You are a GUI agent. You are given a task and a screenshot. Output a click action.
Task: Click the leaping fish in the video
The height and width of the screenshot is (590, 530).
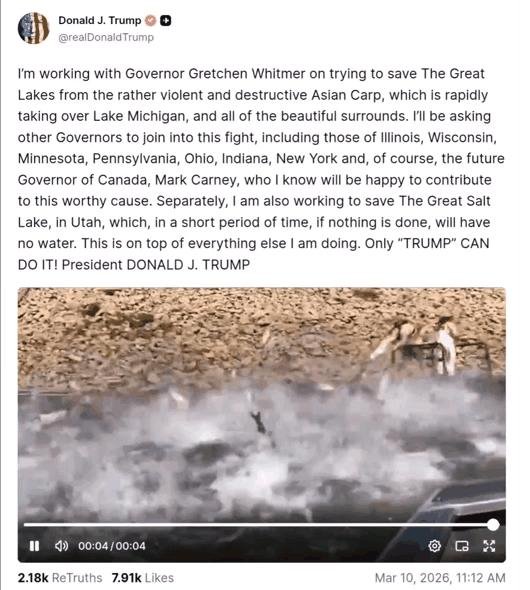point(260,424)
